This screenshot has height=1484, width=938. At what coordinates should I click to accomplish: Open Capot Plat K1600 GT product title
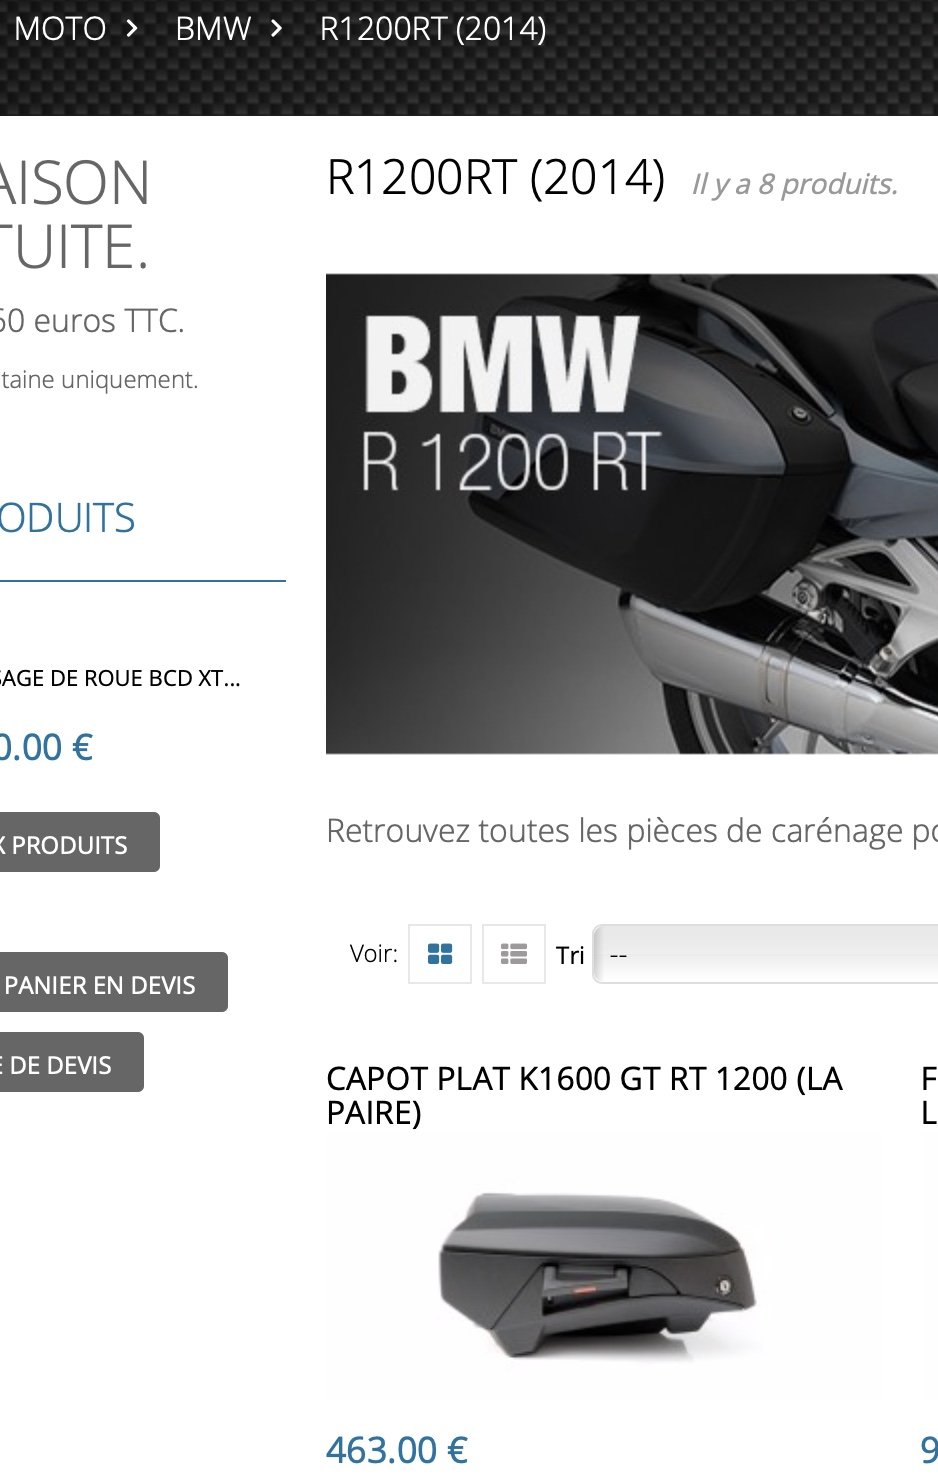pyautogui.click(x=585, y=1096)
